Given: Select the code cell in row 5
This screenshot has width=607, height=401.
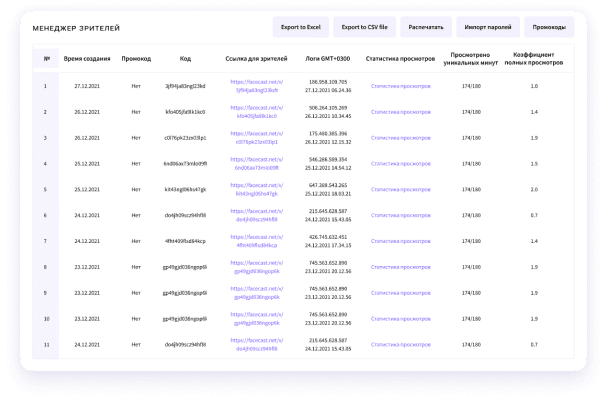Looking at the screenshot, I should (x=184, y=189).
